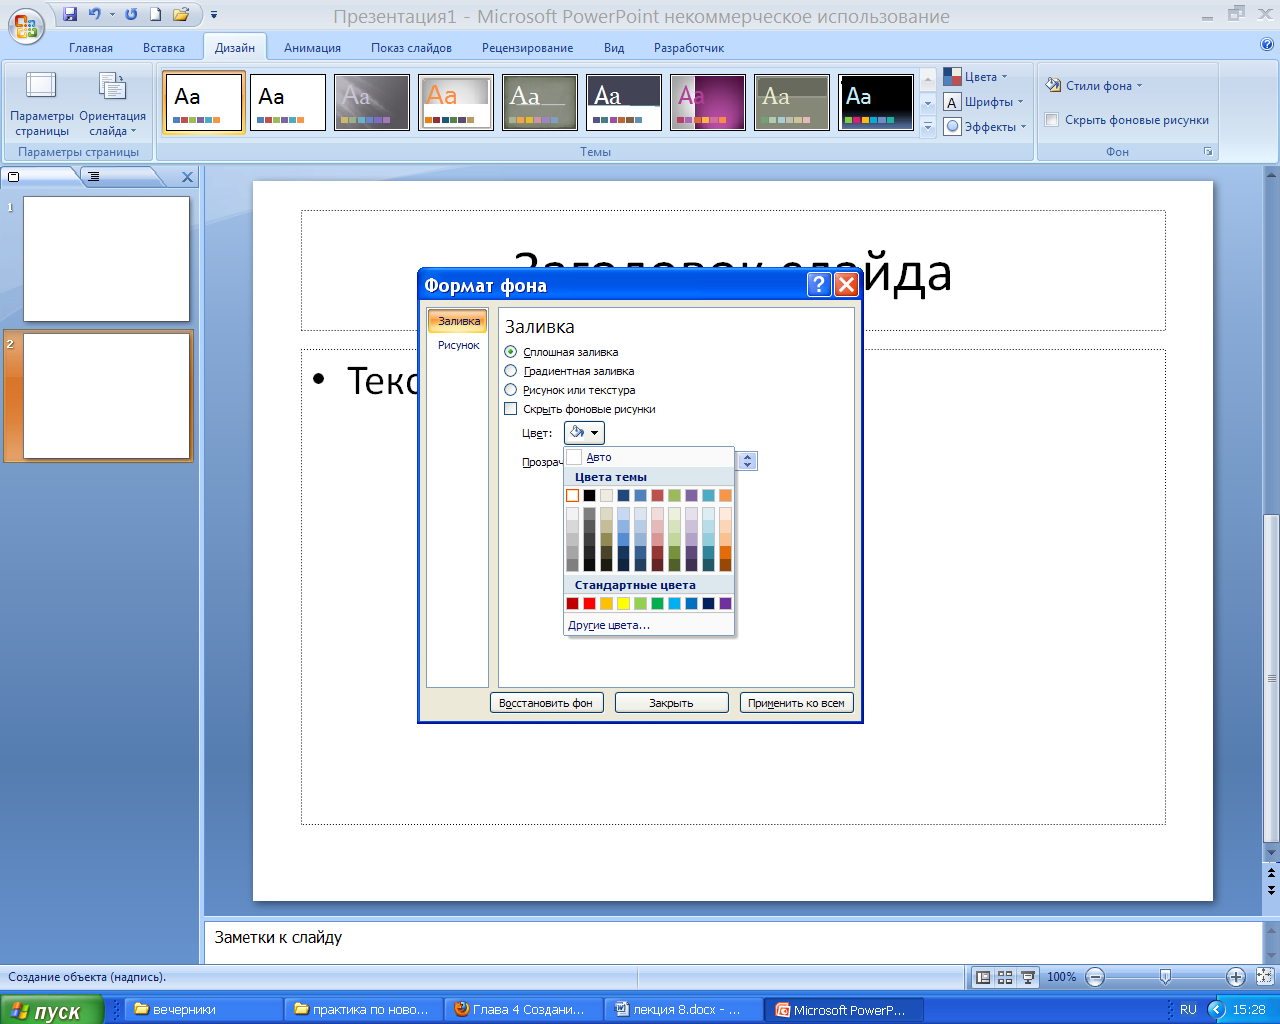Open the Шрифты theme fonts dropdown
The width and height of the screenshot is (1280, 1024).
click(x=984, y=102)
